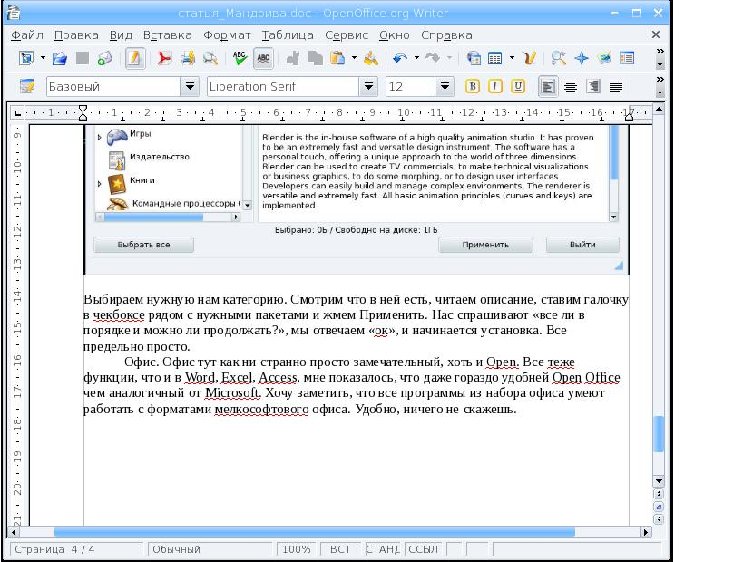This screenshot has width=750, height=562.
Task: Expand the Undo history dropdown arrow
Action: (417, 58)
